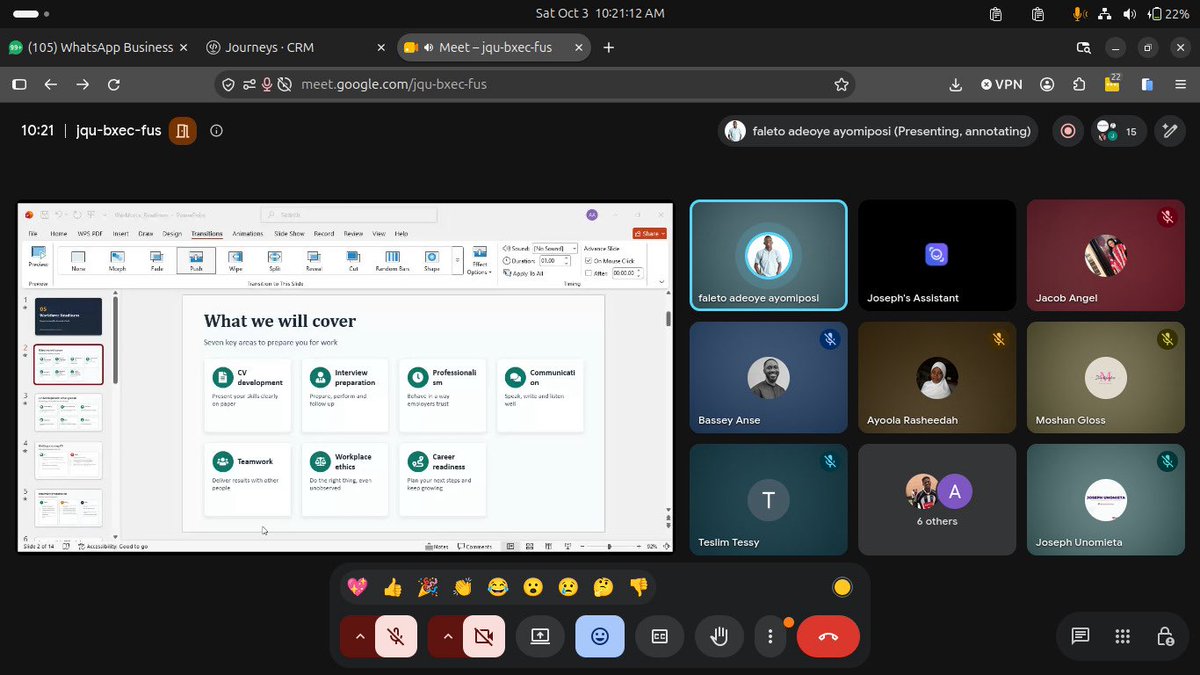
Task: Send the thinking face reaction
Action: (x=603, y=587)
